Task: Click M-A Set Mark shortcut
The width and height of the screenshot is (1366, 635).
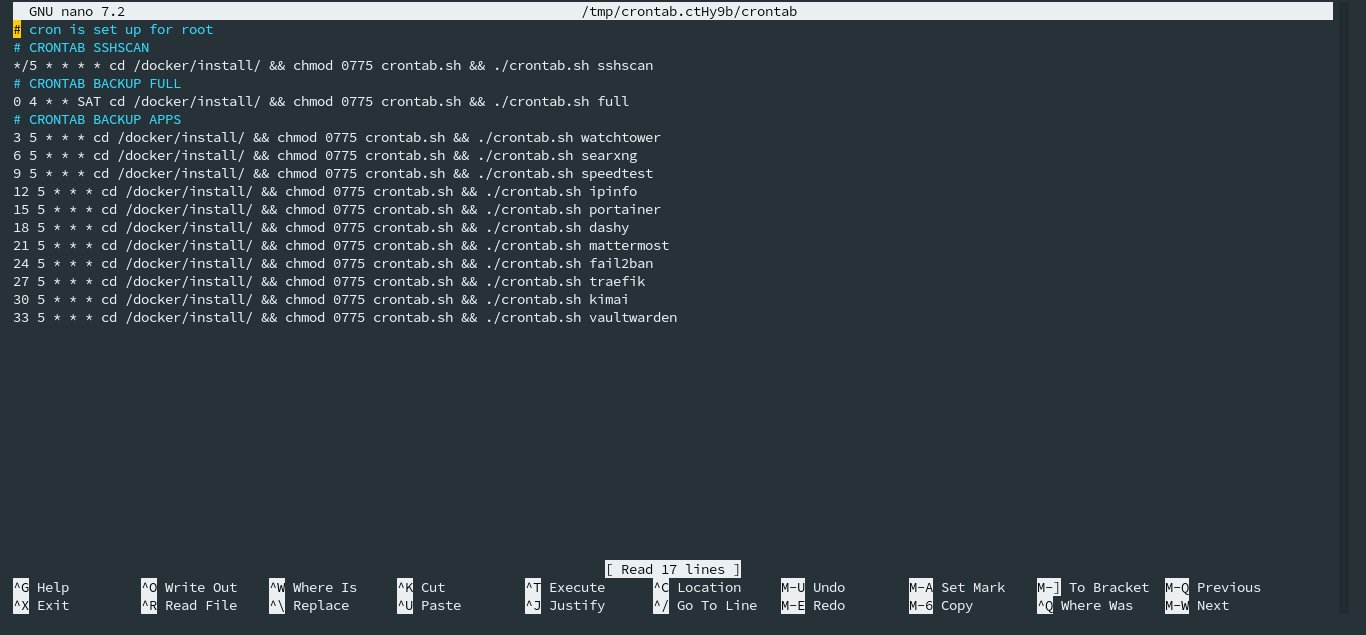Action: click(957, 587)
